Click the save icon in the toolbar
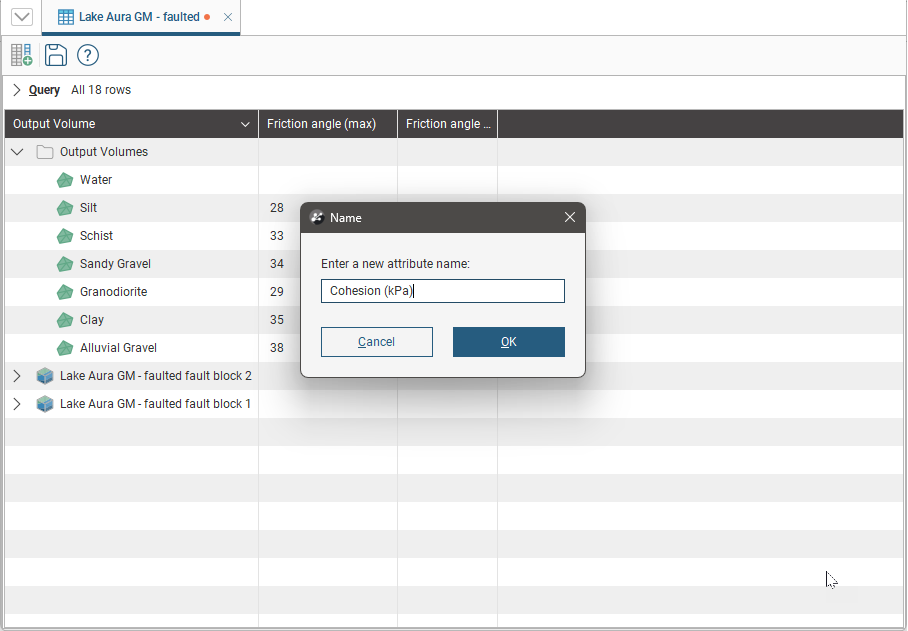This screenshot has width=908, height=631. click(x=56, y=55)
